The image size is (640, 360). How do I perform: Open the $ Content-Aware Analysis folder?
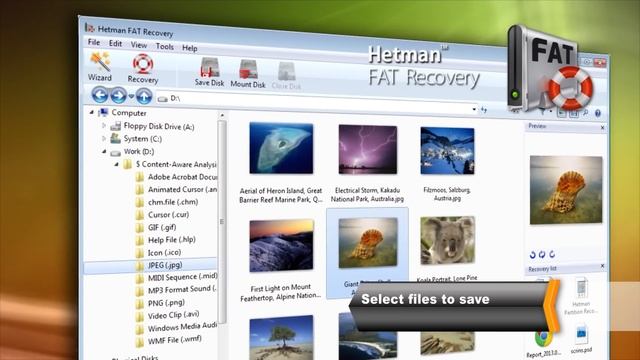tap(176, 164)
